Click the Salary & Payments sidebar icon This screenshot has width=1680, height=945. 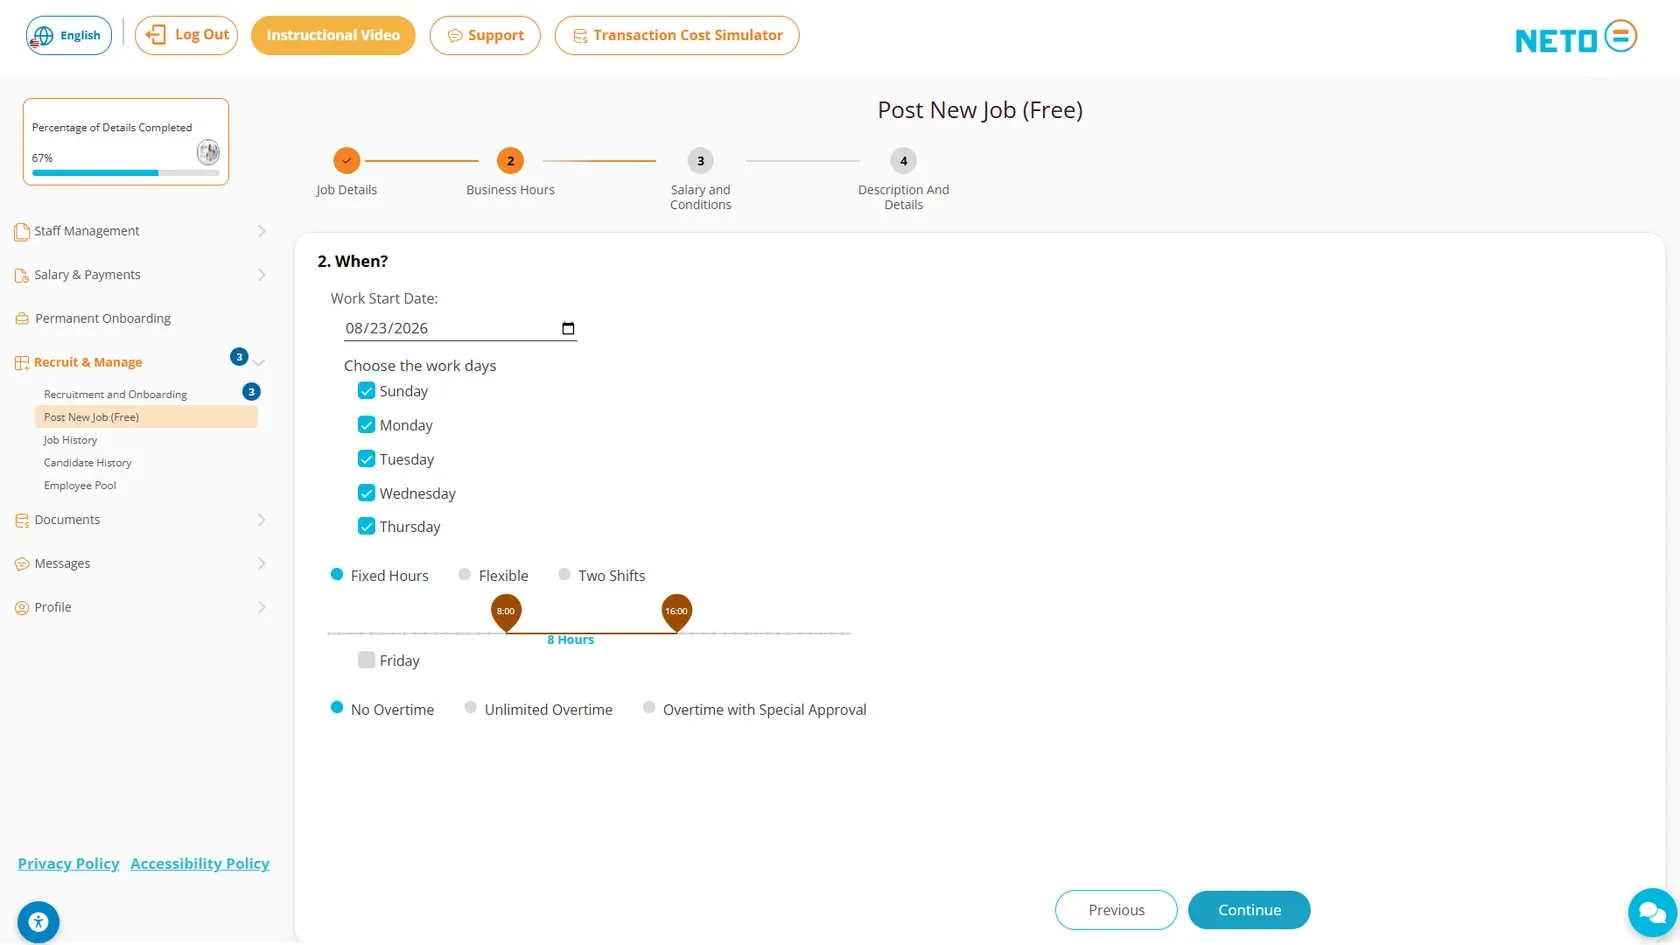(x=21, y=275)
